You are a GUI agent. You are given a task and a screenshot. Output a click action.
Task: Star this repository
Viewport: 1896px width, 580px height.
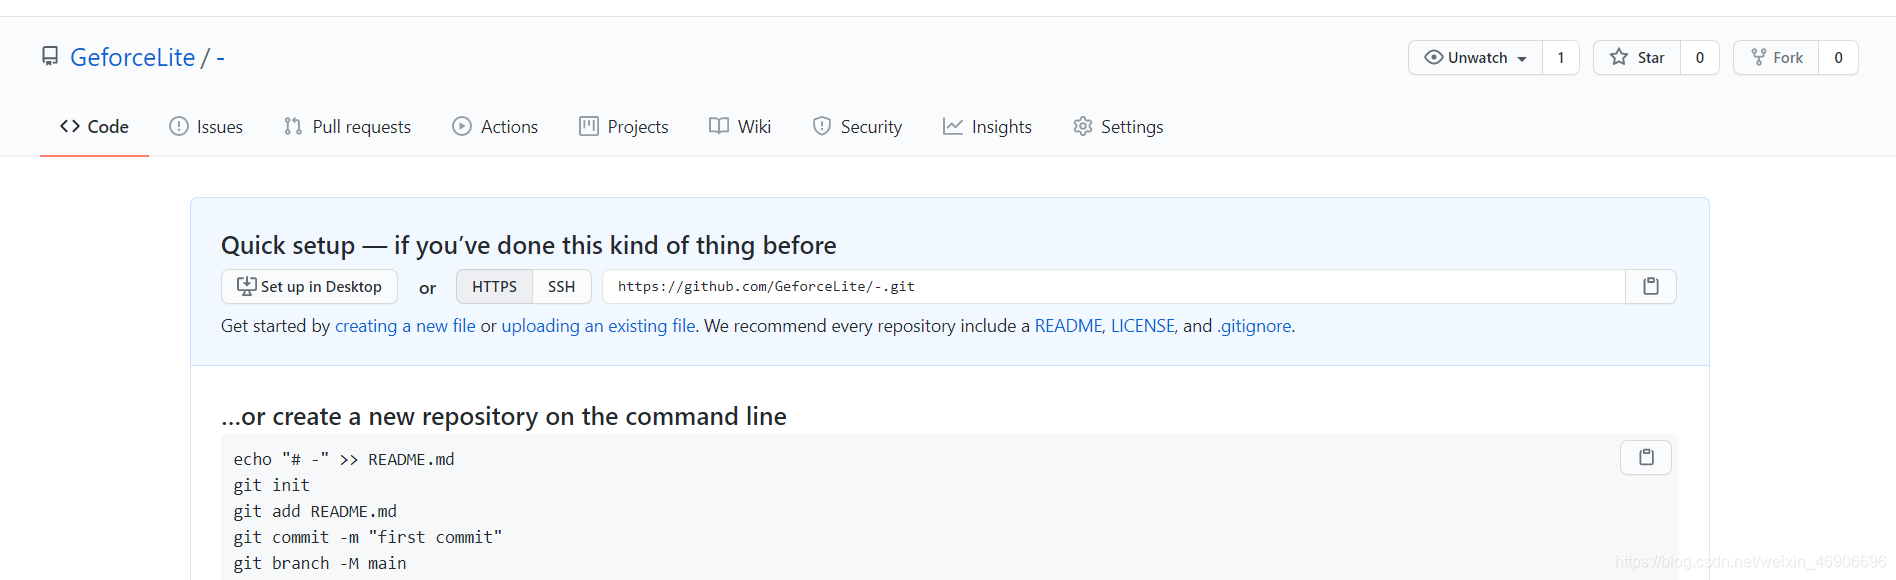pos(1637,57)
